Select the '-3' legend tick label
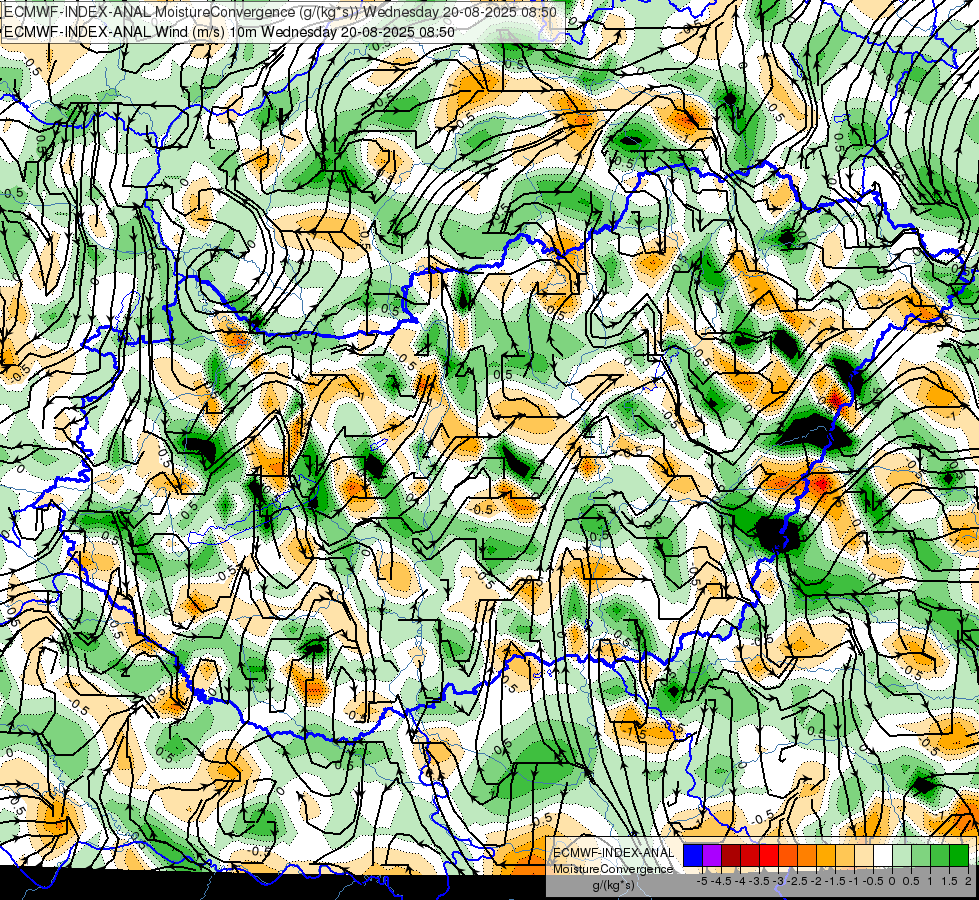The height and width of the screenshot is (900, 979). pyautogui.click(x=779, y=881)
